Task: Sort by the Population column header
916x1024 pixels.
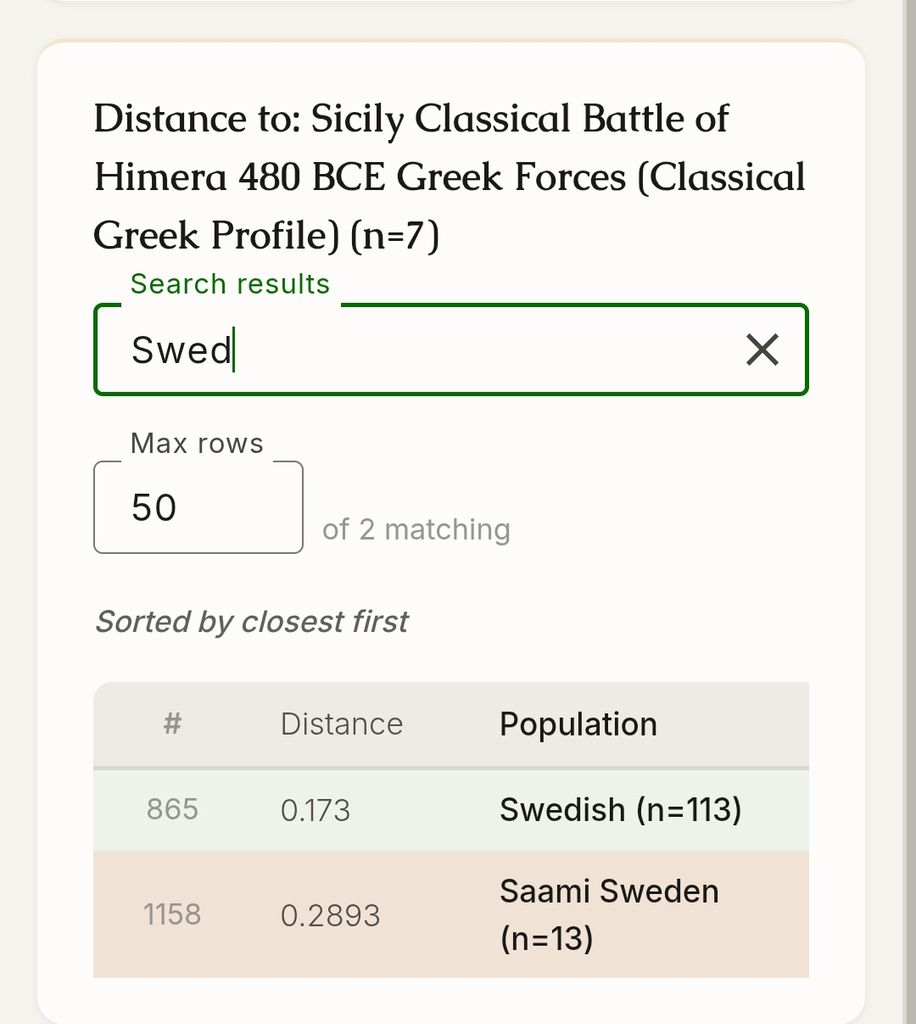Action: (x=578, y=724)
